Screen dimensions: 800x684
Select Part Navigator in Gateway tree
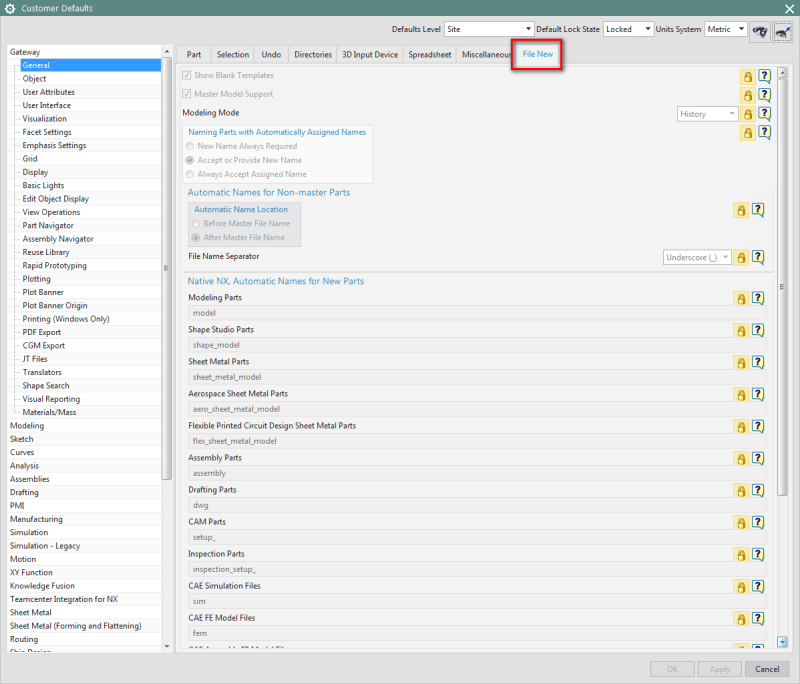48,225
